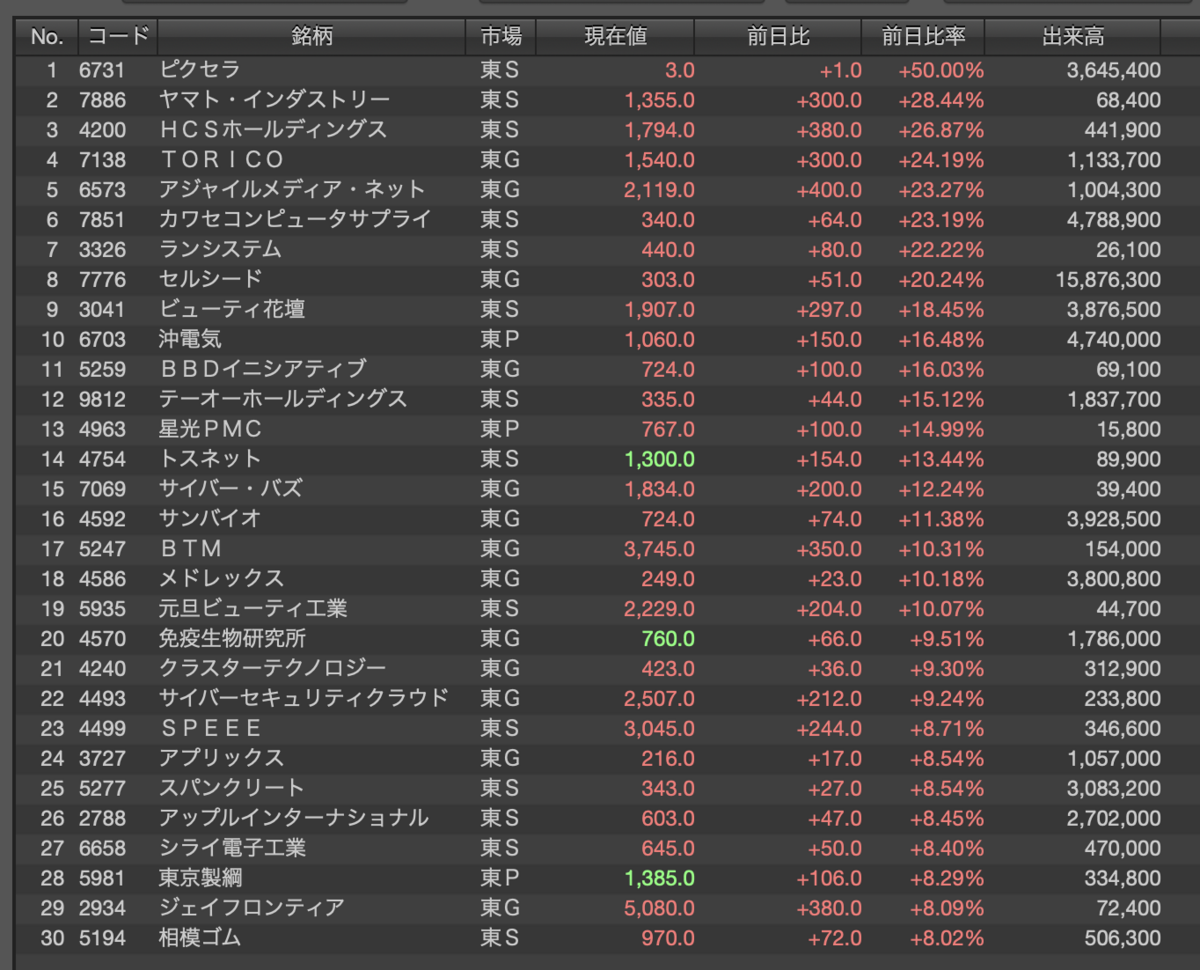The image size is (1200, 970).
Task: Select テーオーホールディングス stock name
Action: (x=283, y=399)
